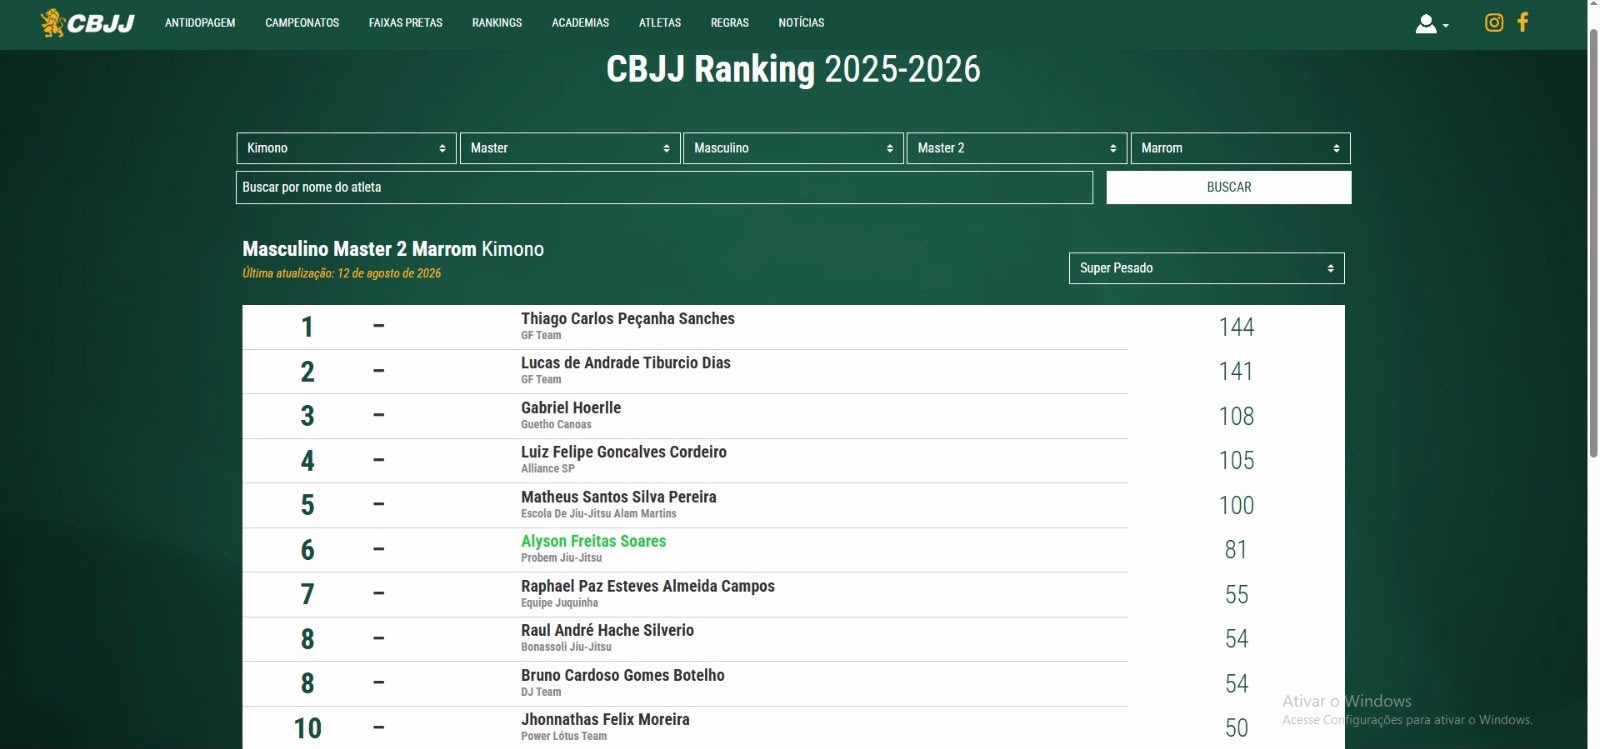
Task: Select athlete Luiz Felipe Goncalves Cordeiro
Action: (623, 452)
